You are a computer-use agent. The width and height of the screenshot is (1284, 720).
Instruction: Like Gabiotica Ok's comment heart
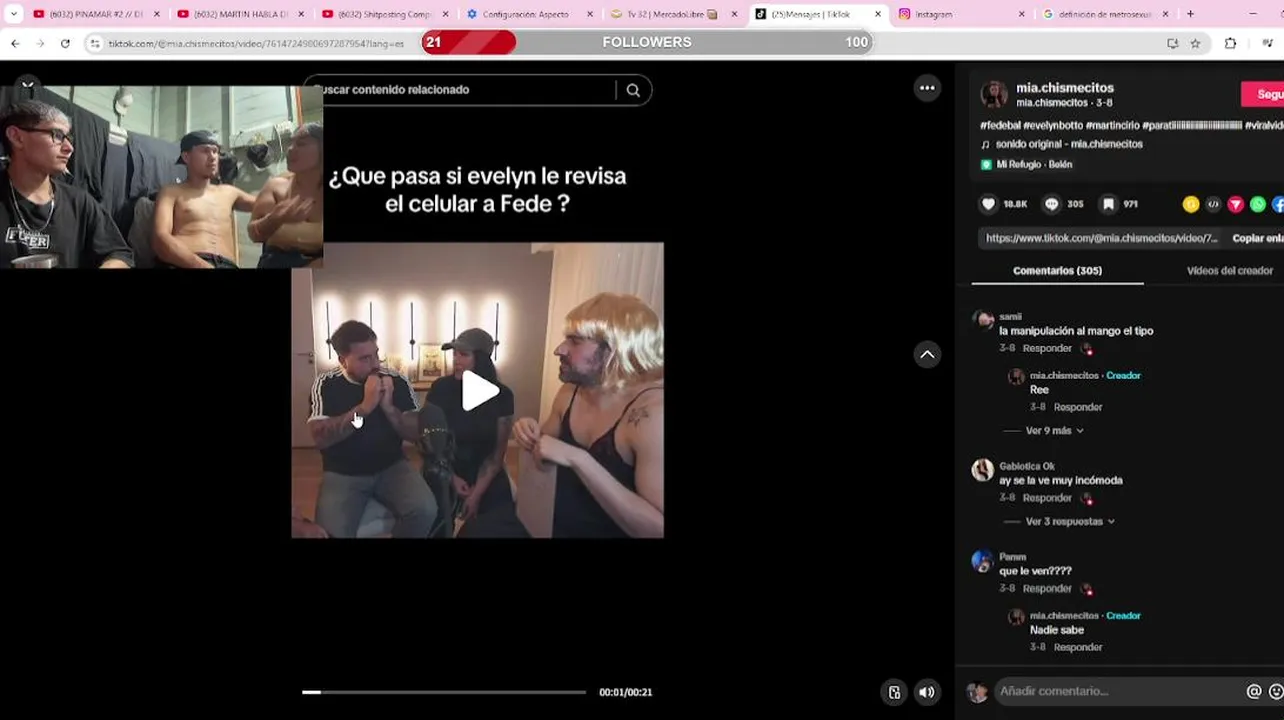tap(1087, 498)
